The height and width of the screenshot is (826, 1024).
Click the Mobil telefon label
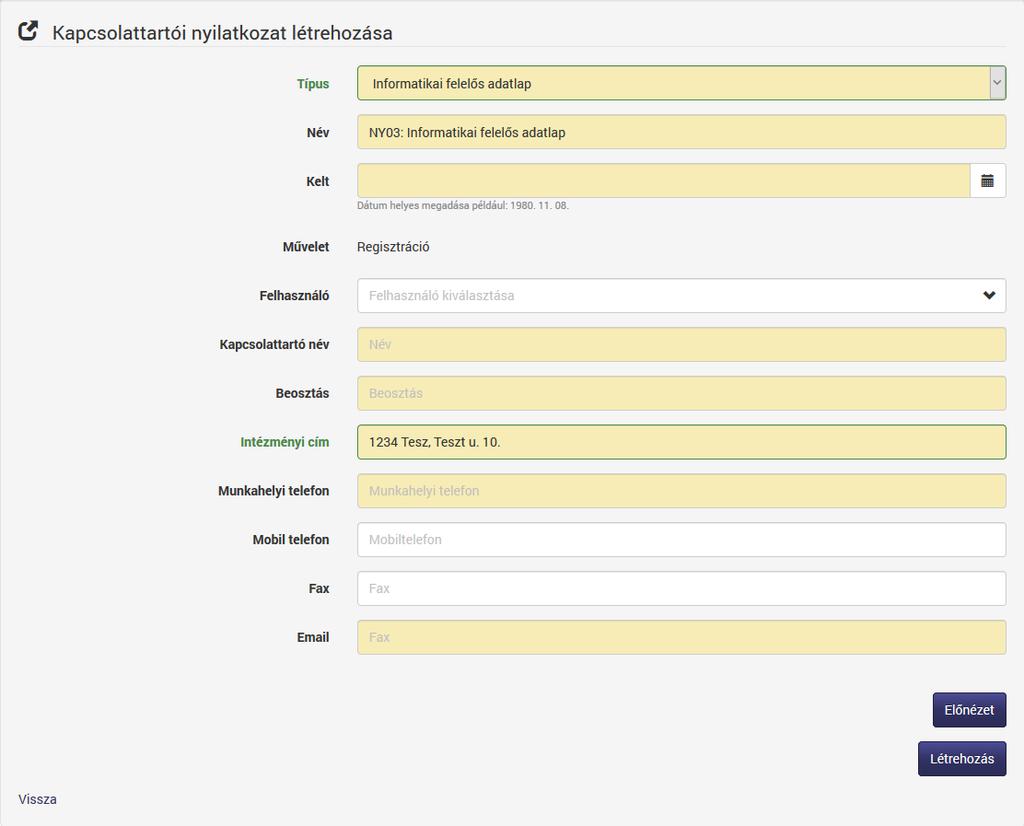tap(291, 539)
